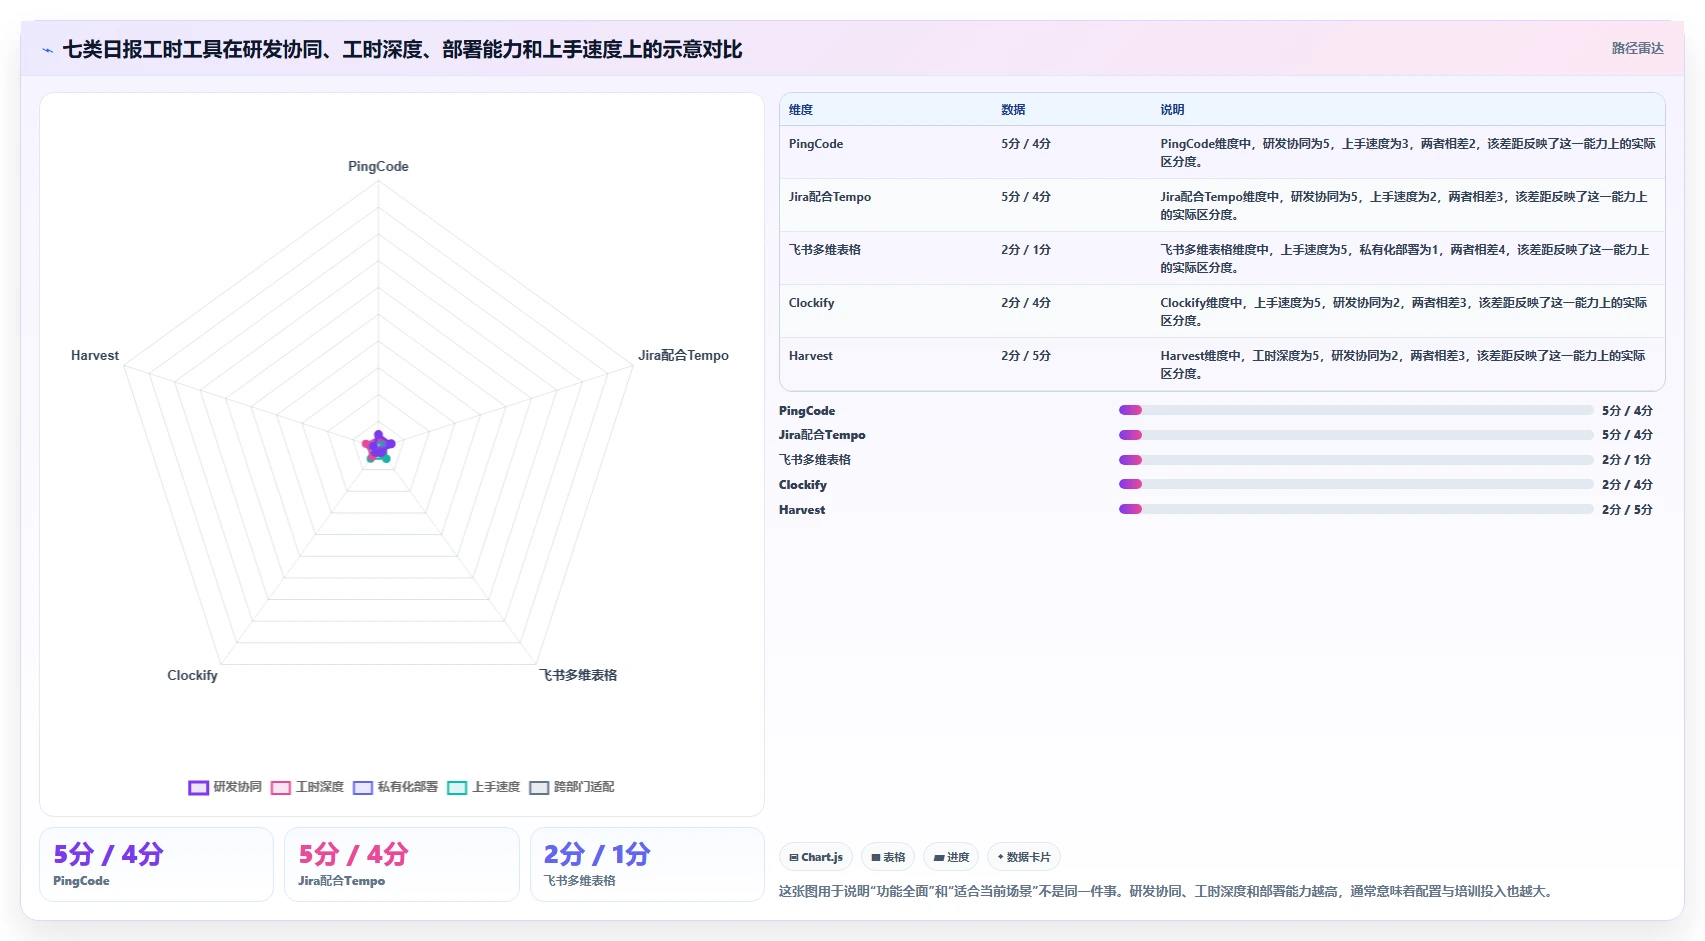Click the Chart.js tag
Image resolution: width=1705 pixels, height=941 pixels.
pyautogui.click(x=816, y=857)
